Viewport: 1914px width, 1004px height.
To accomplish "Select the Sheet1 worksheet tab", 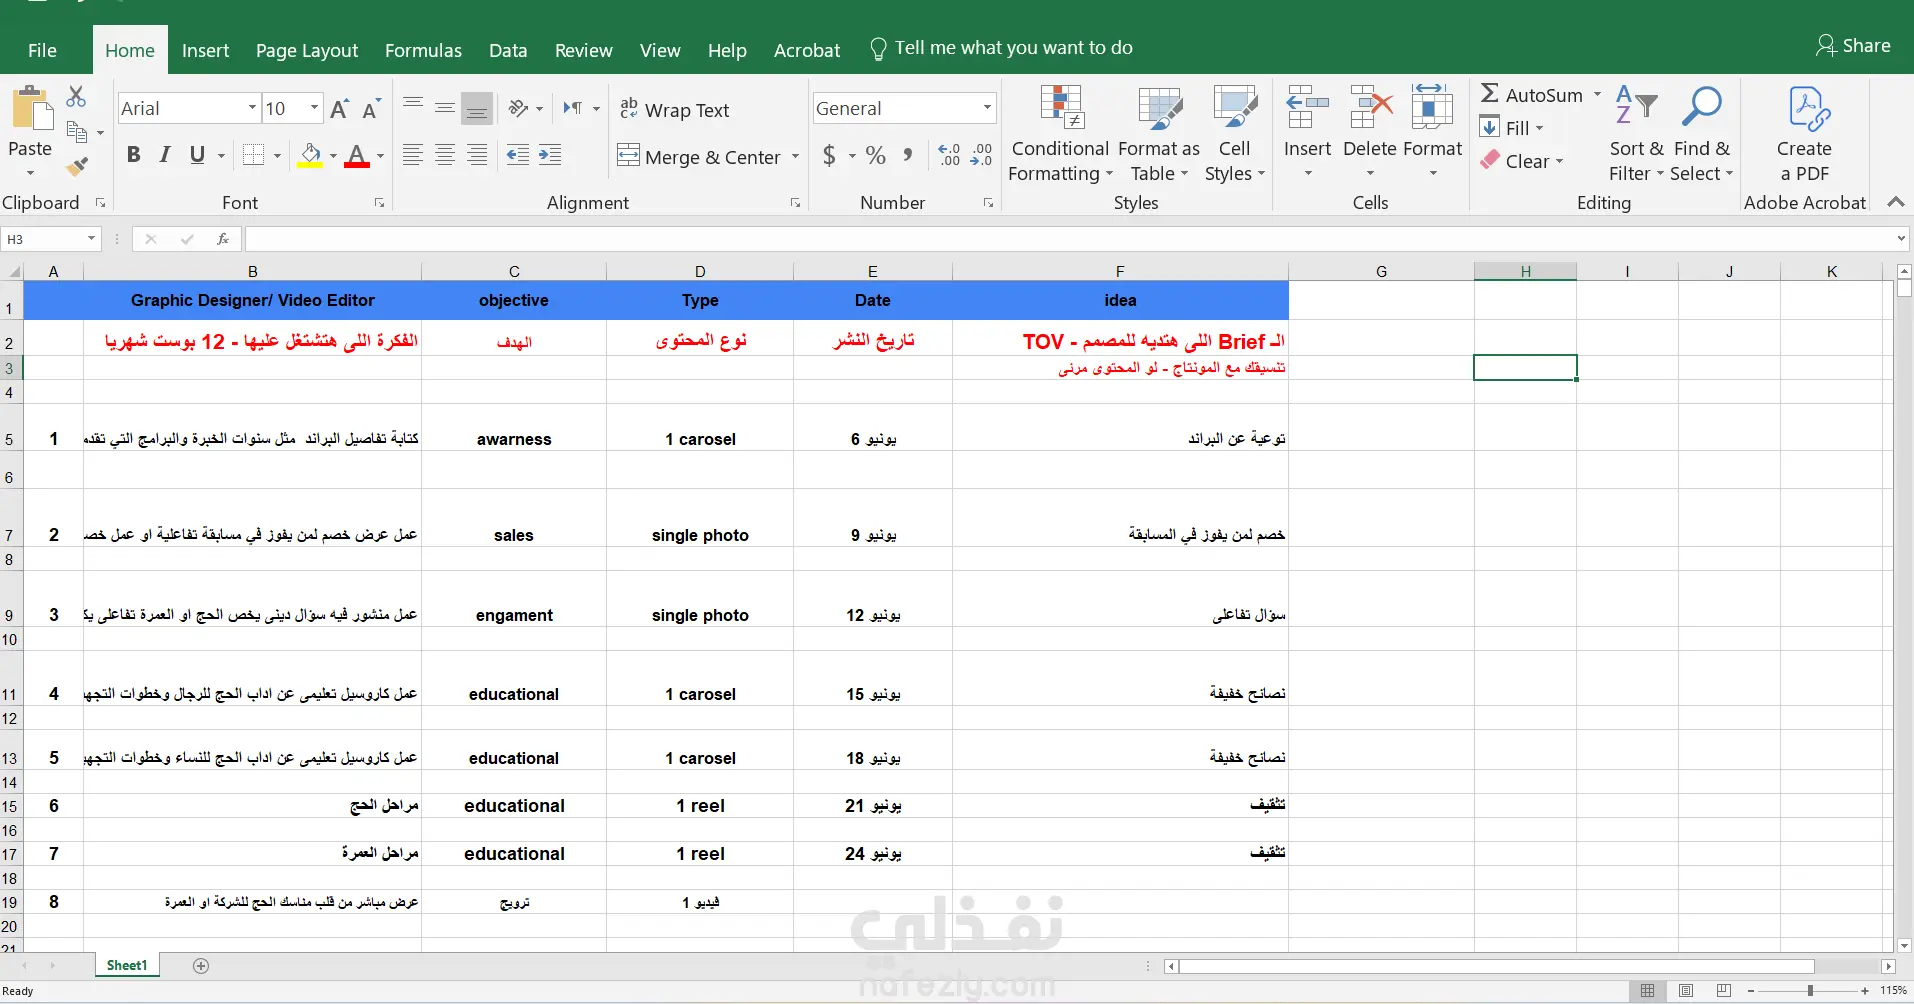I will click(x=127, y=966).
